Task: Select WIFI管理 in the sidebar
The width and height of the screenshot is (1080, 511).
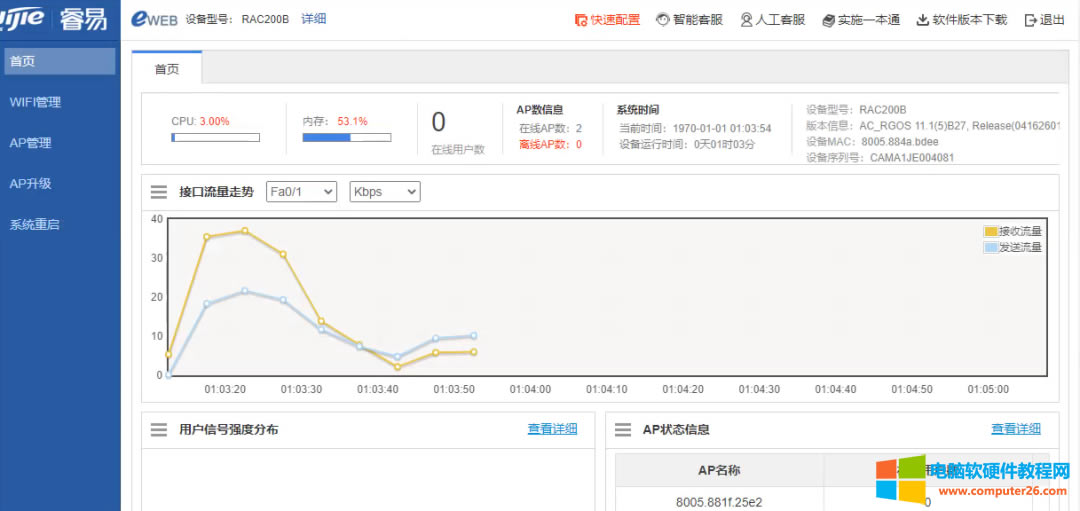Action: point(35,102)
